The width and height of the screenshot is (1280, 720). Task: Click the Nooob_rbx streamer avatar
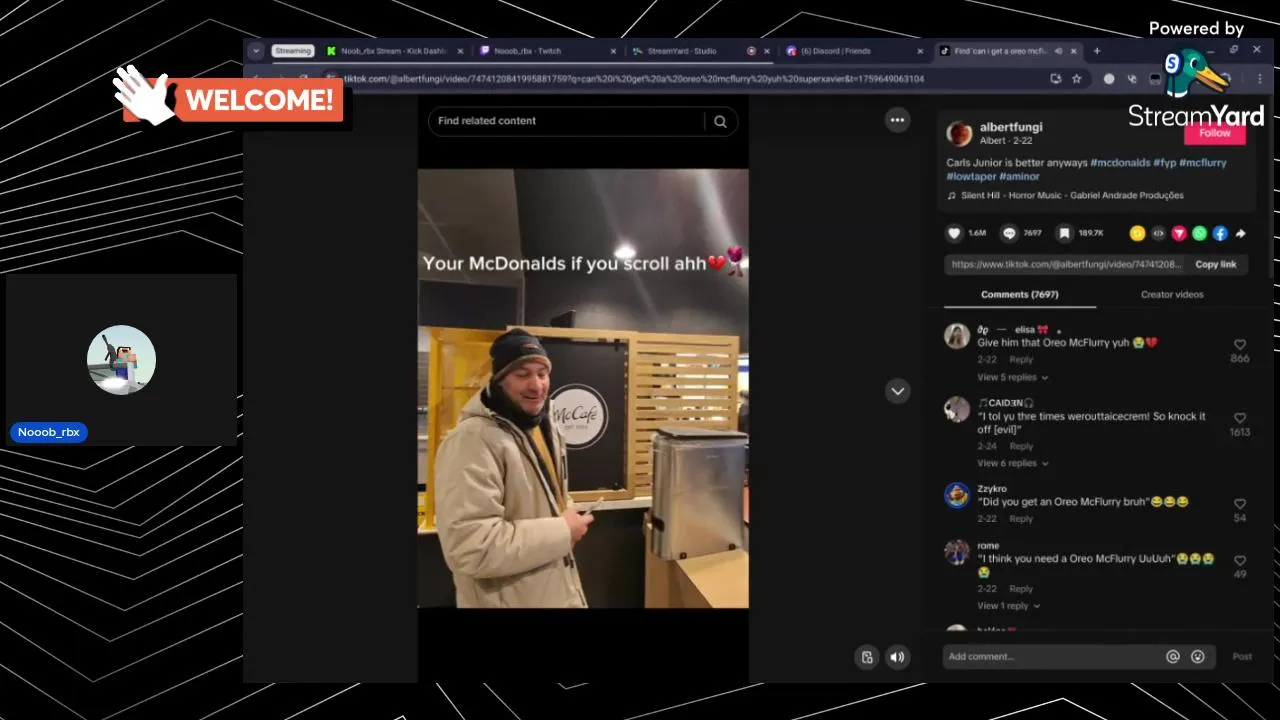pyautogui.click(x=121, y=360)
